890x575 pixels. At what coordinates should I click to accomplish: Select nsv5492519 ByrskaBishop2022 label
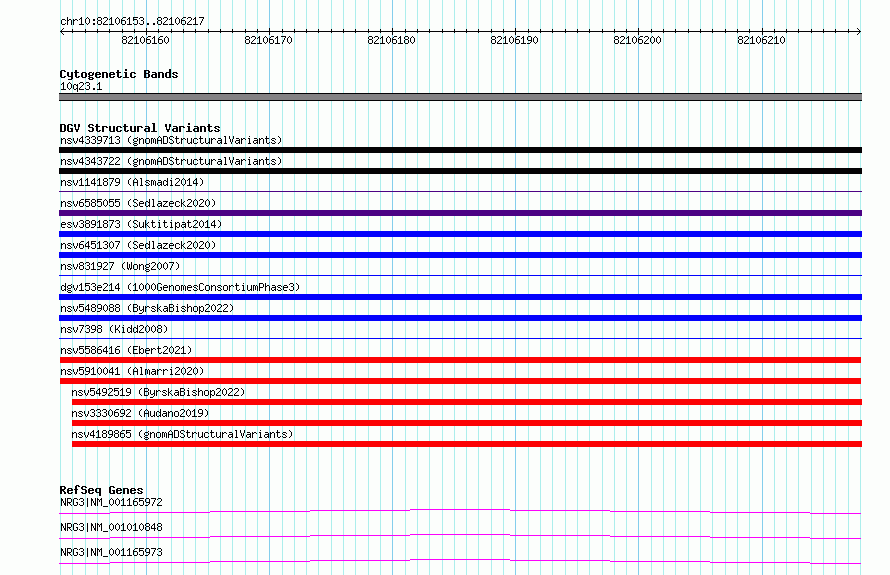point(158,392)
